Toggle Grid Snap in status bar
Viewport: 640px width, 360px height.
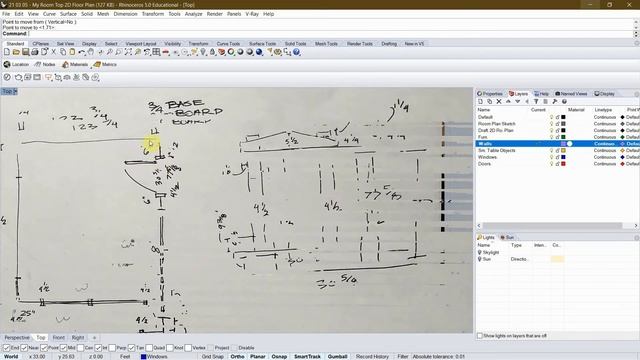point(213,356)
